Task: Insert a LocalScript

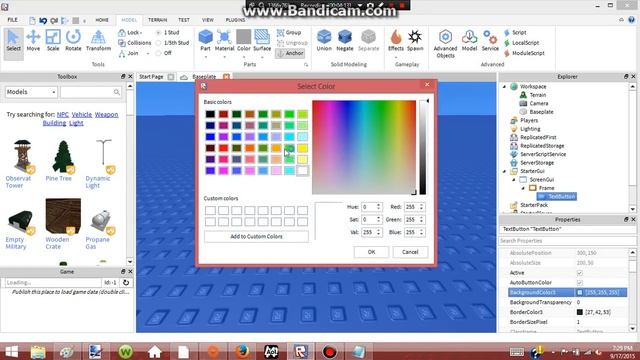Action: coord(522,42)
